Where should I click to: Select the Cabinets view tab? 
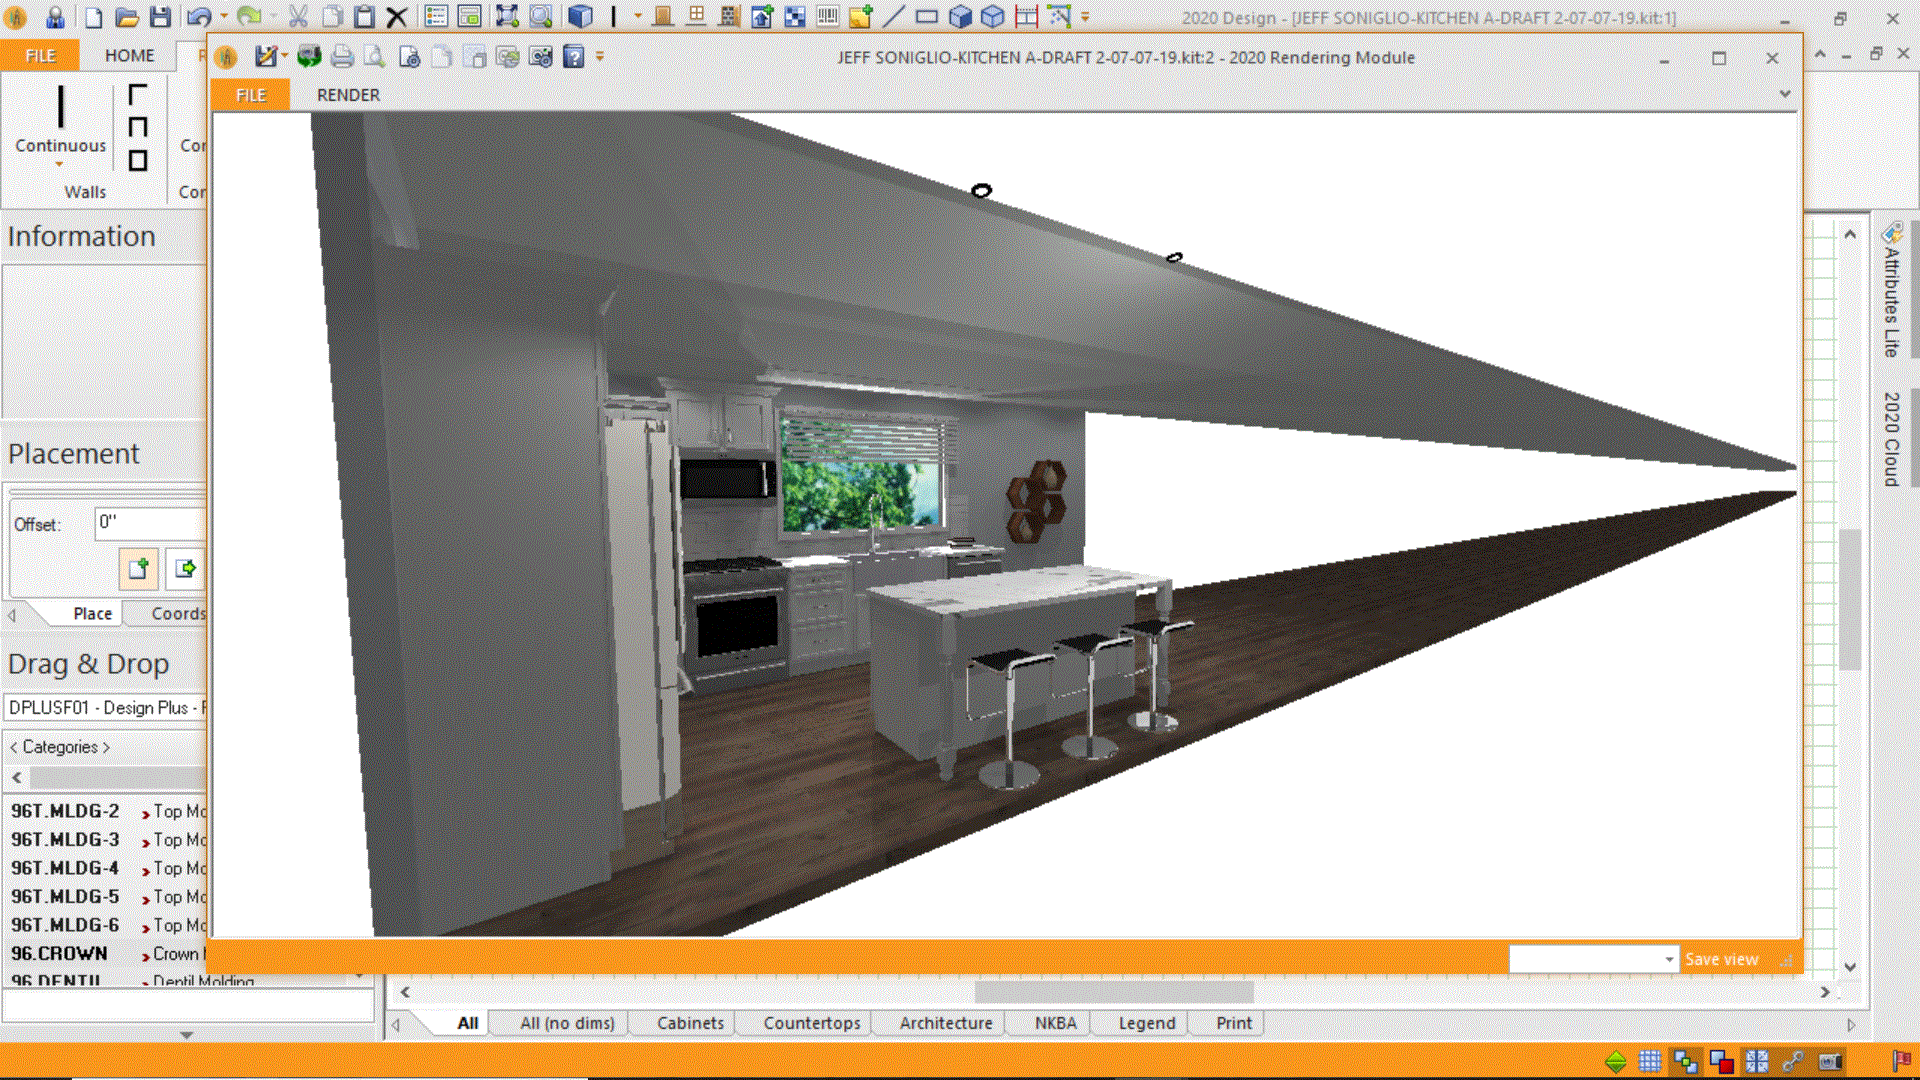click(690, 1023)
